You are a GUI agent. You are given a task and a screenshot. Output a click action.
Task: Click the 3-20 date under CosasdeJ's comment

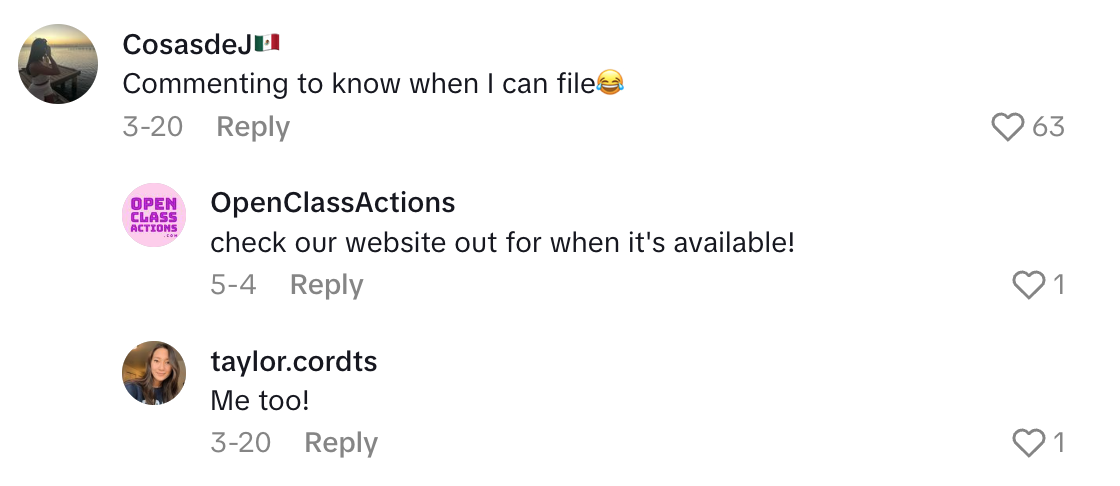(152, 127)
